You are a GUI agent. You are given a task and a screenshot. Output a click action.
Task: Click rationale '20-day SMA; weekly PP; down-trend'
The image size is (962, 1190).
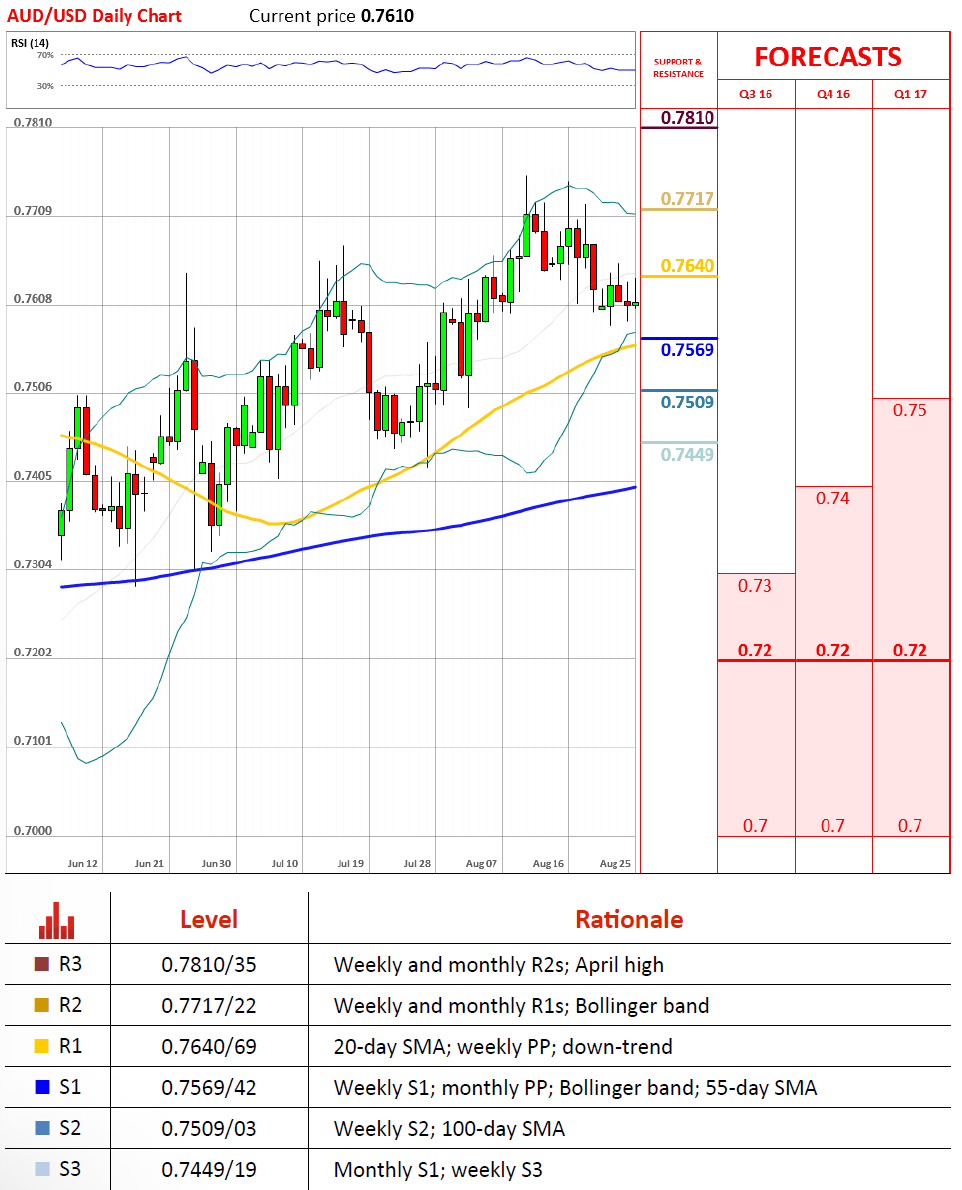click(503, 1047)
